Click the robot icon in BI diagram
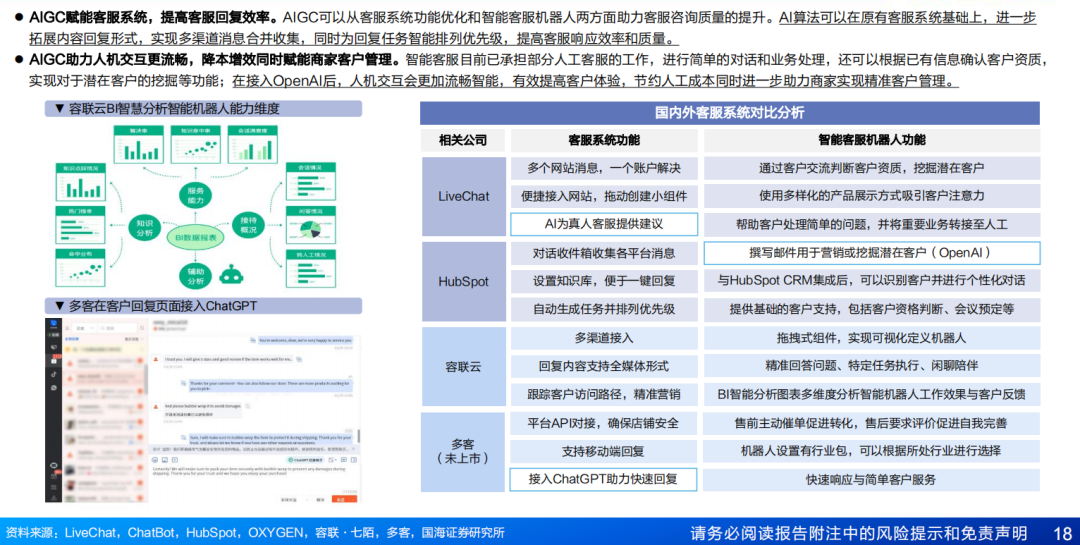 pyautogui.click(x=231, y=276)
